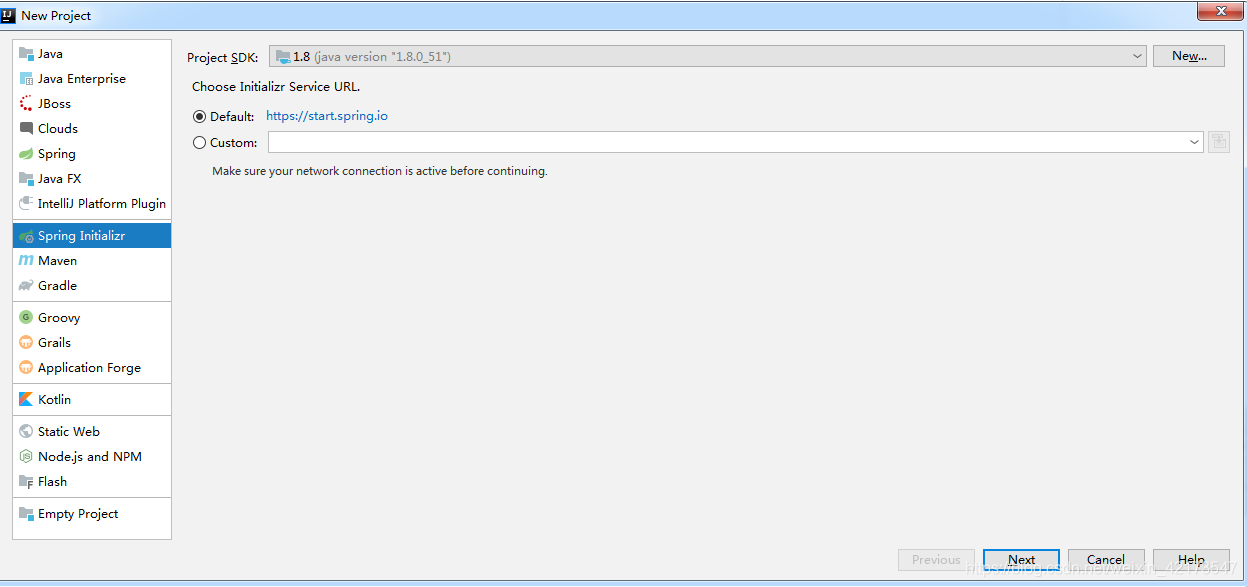1247x587 pixels.
Task: Select Kotlin project type
Action: (92, 400)
